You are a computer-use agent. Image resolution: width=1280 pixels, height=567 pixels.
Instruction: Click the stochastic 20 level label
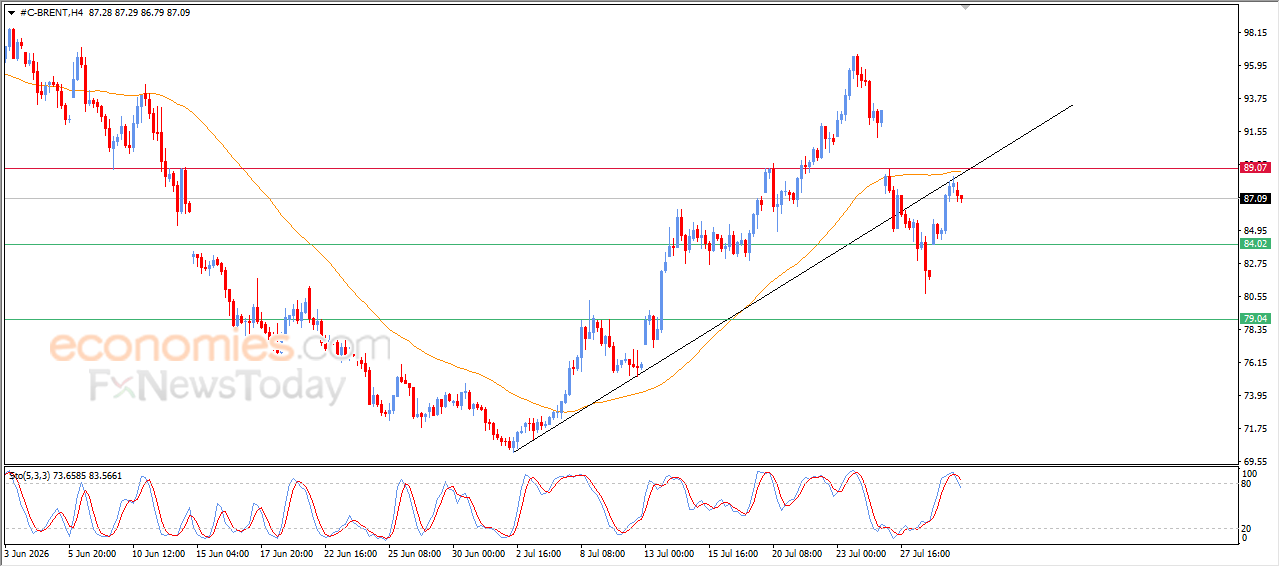(x=1246, y=528)
